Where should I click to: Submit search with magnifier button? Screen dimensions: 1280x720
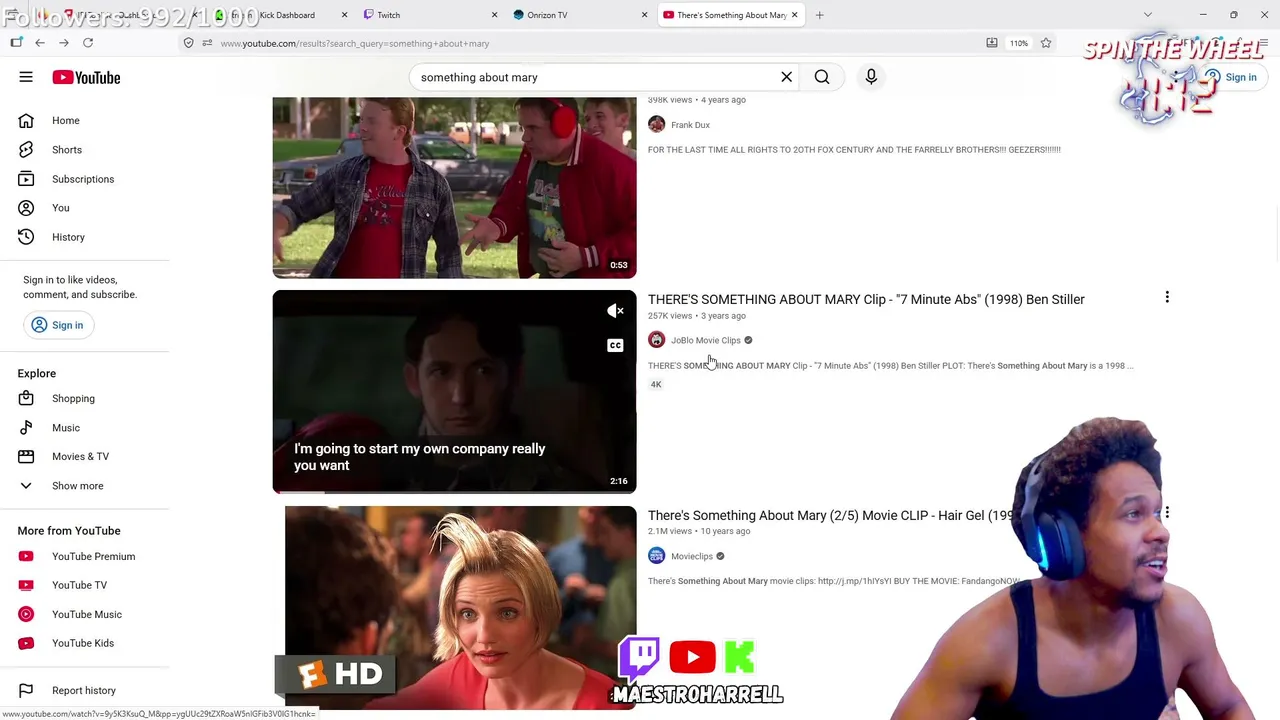pyautogui.click(x=822, y=77)
